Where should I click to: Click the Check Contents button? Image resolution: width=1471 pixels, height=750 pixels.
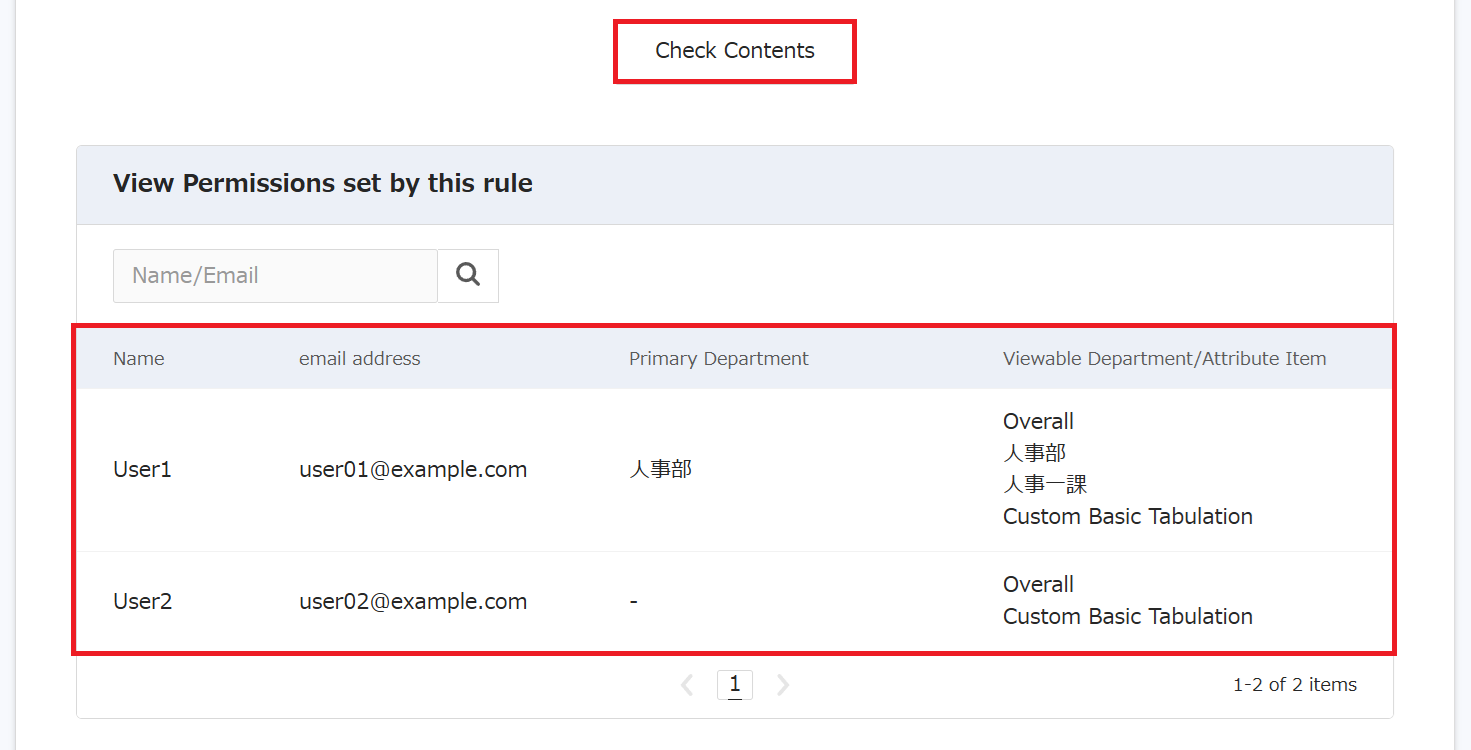pyautogui.click(x=735, y=51)
